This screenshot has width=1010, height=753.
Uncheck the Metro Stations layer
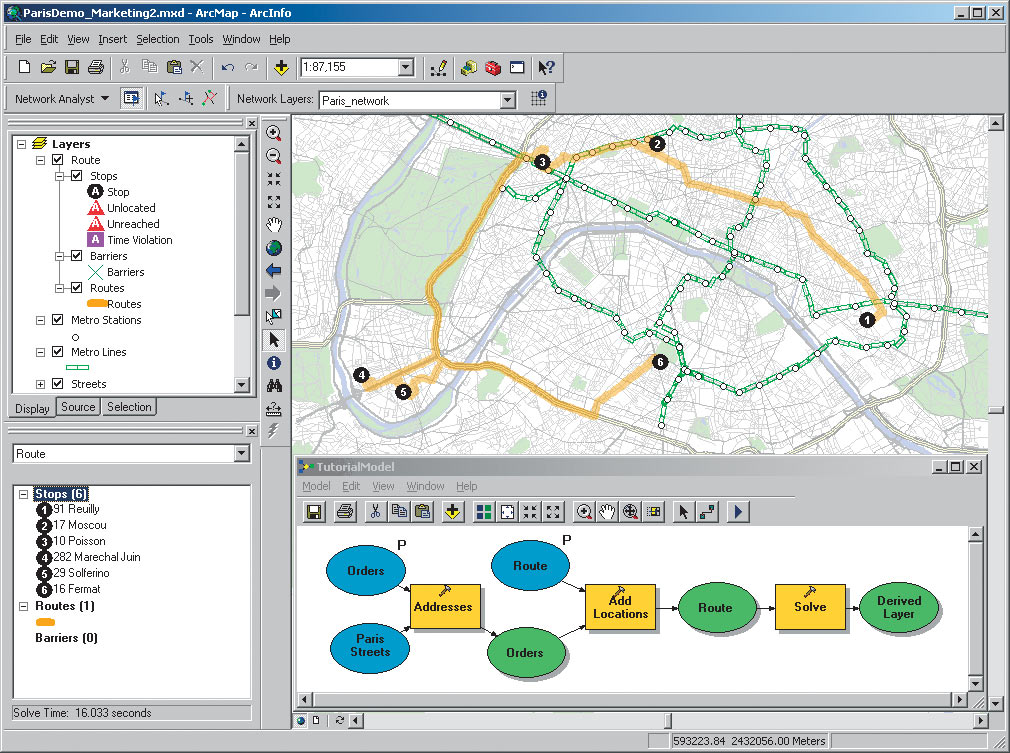coord(57,320)
